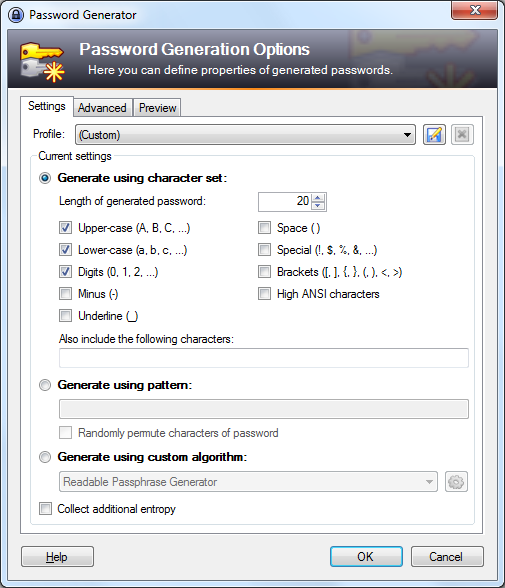Click the Help button
The image size is (505, 588).
coord(57,556)
